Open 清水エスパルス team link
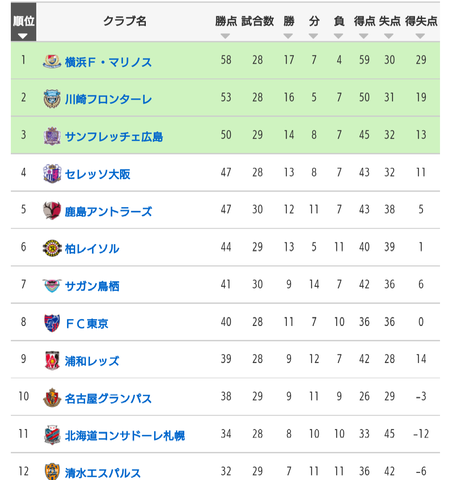 [103, 473]
